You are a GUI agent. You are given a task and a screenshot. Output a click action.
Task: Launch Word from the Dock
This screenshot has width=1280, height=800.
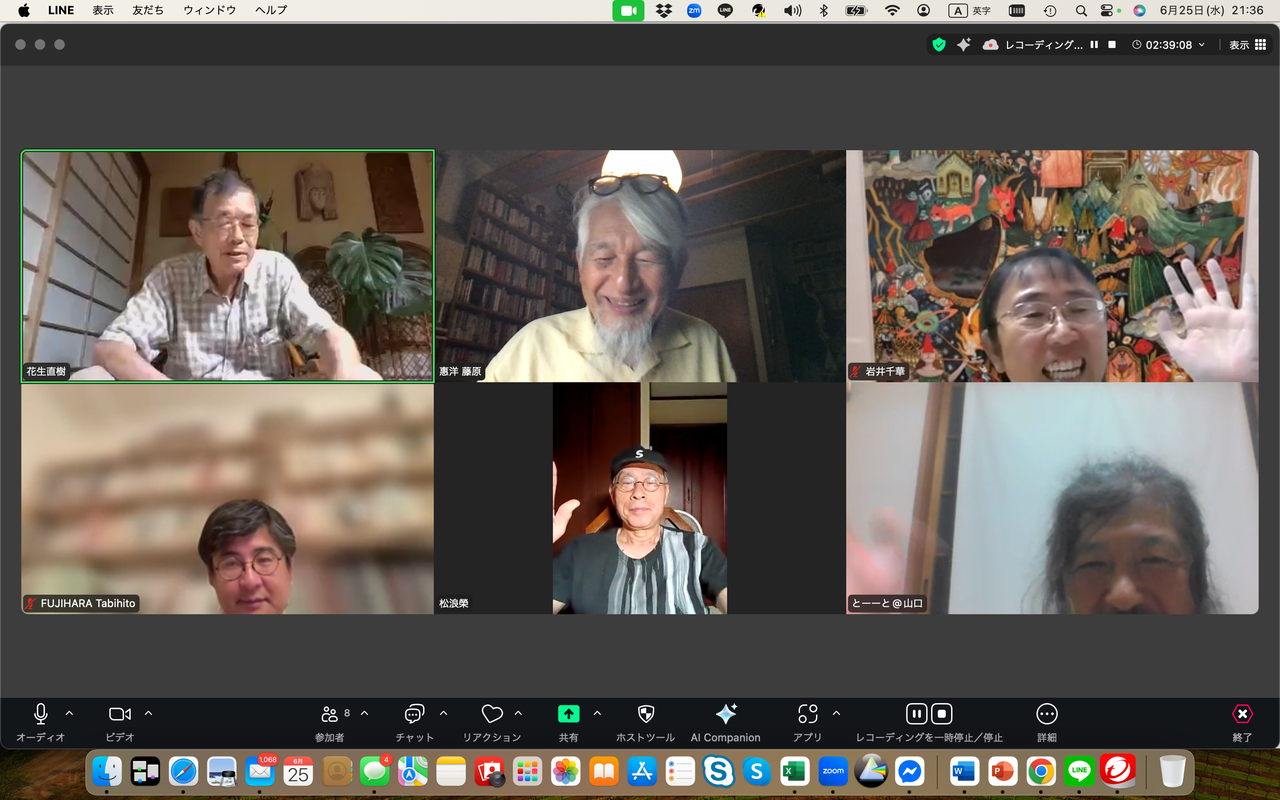tap(964, 771)
